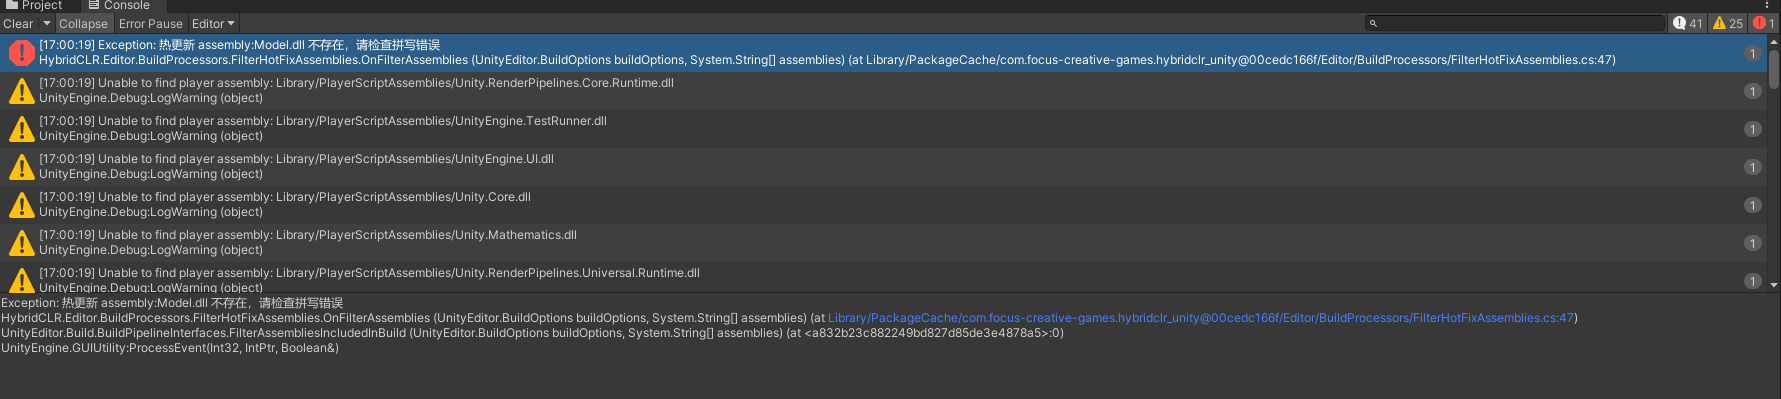Toggle warning count filter showing 25
1781x399 pixels.
[x=1727, y=23]
